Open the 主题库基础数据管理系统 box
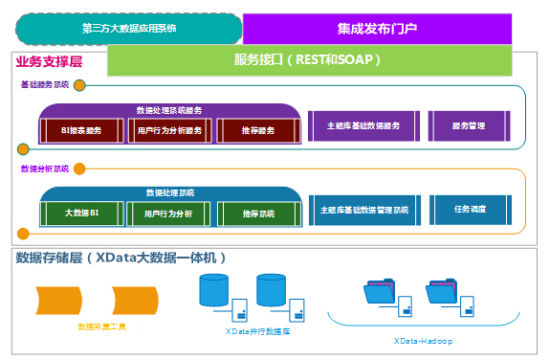 (365, 210)
